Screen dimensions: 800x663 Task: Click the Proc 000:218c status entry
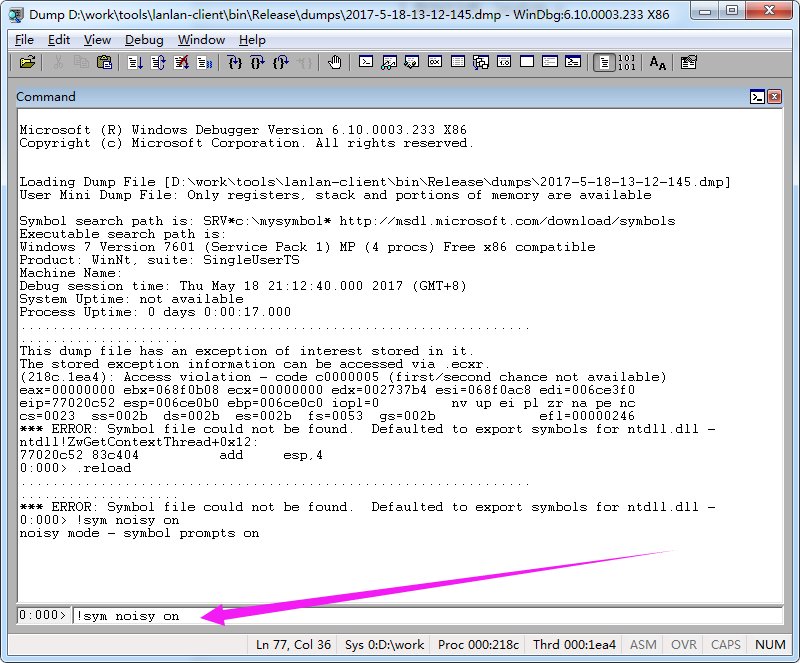coord(478,645)
